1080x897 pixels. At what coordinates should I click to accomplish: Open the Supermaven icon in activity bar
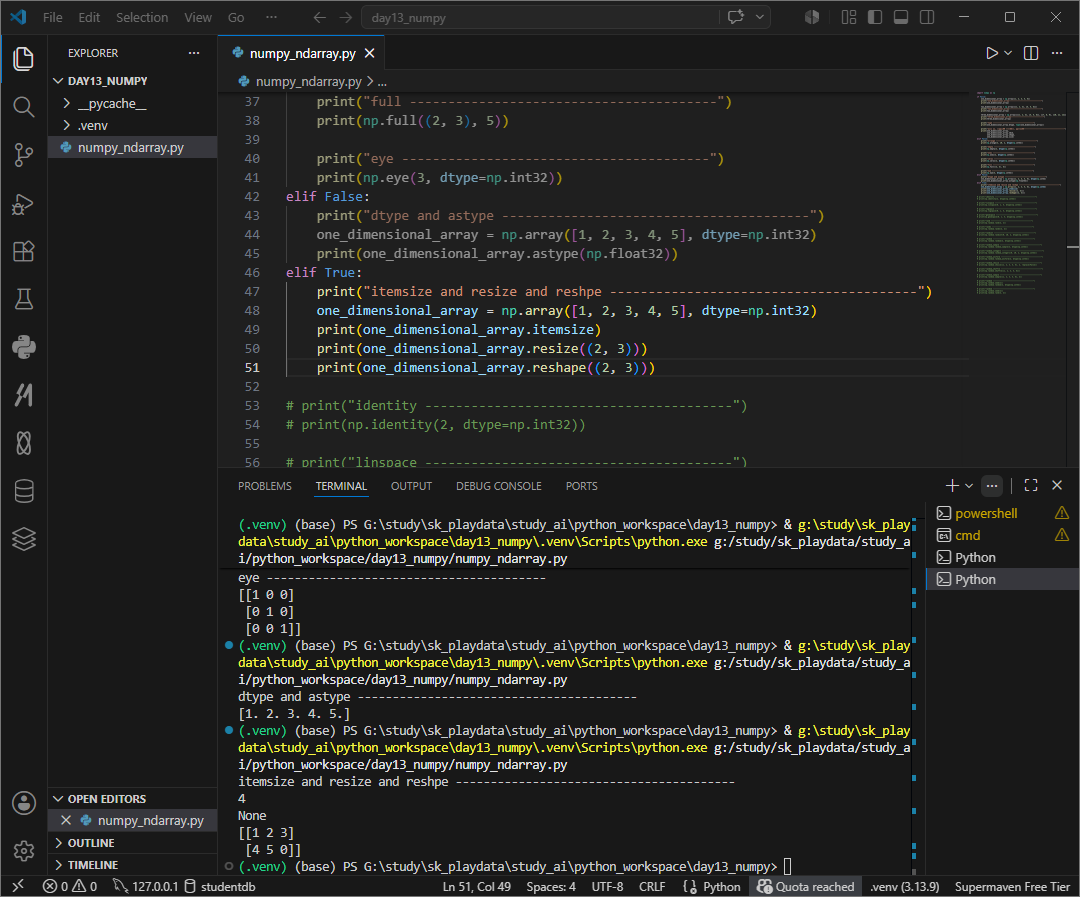point(23,395)
